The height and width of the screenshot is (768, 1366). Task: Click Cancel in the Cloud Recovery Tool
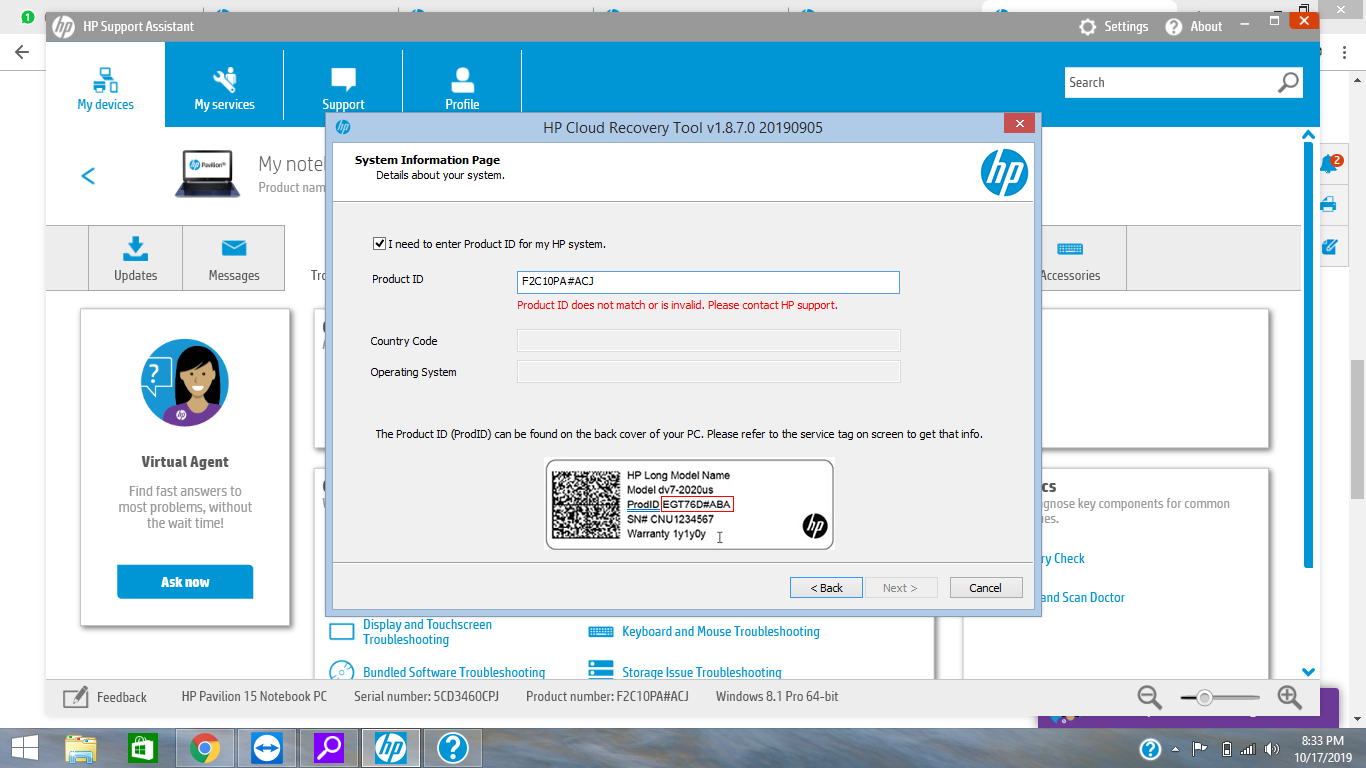click(986, 588)
